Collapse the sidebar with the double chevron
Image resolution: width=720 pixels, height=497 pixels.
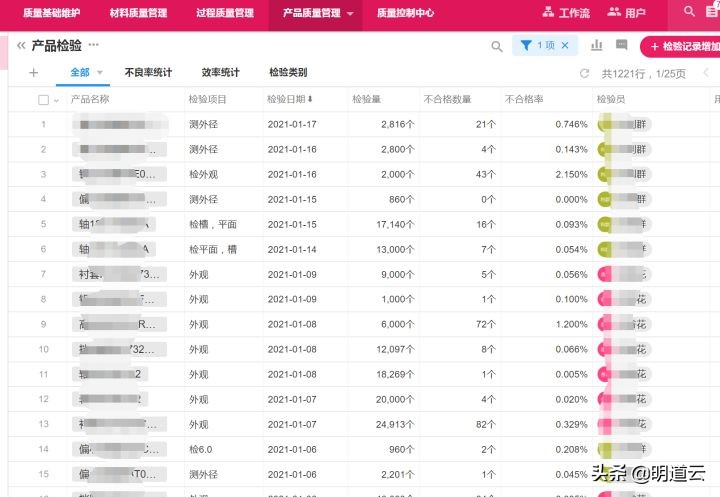(x=21, y=45)
